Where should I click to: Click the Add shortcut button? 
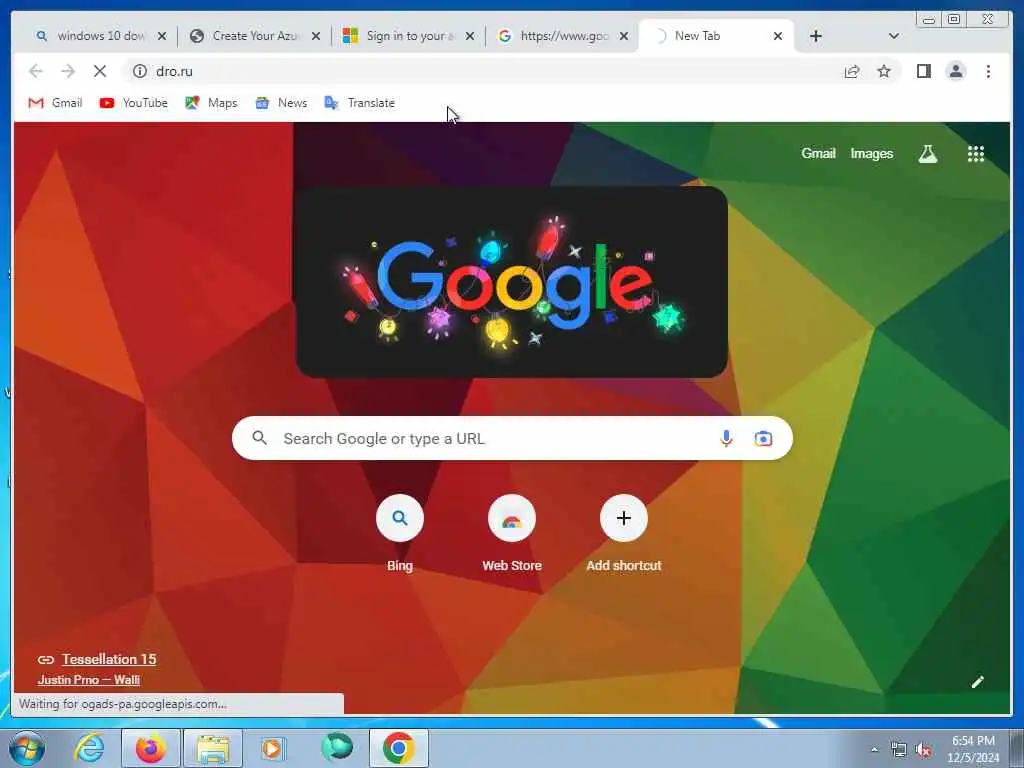(624, 534)
